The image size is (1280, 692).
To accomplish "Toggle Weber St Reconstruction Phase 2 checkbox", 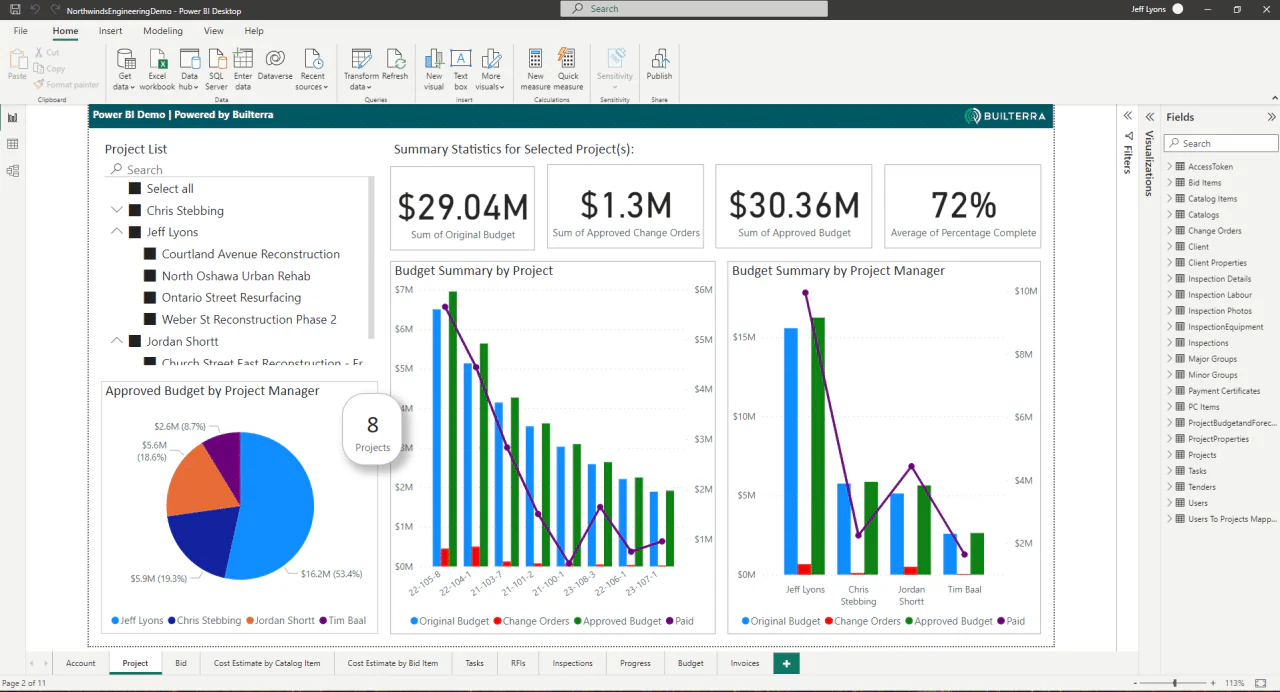I will pyautogui.click(x=151, y=319).
